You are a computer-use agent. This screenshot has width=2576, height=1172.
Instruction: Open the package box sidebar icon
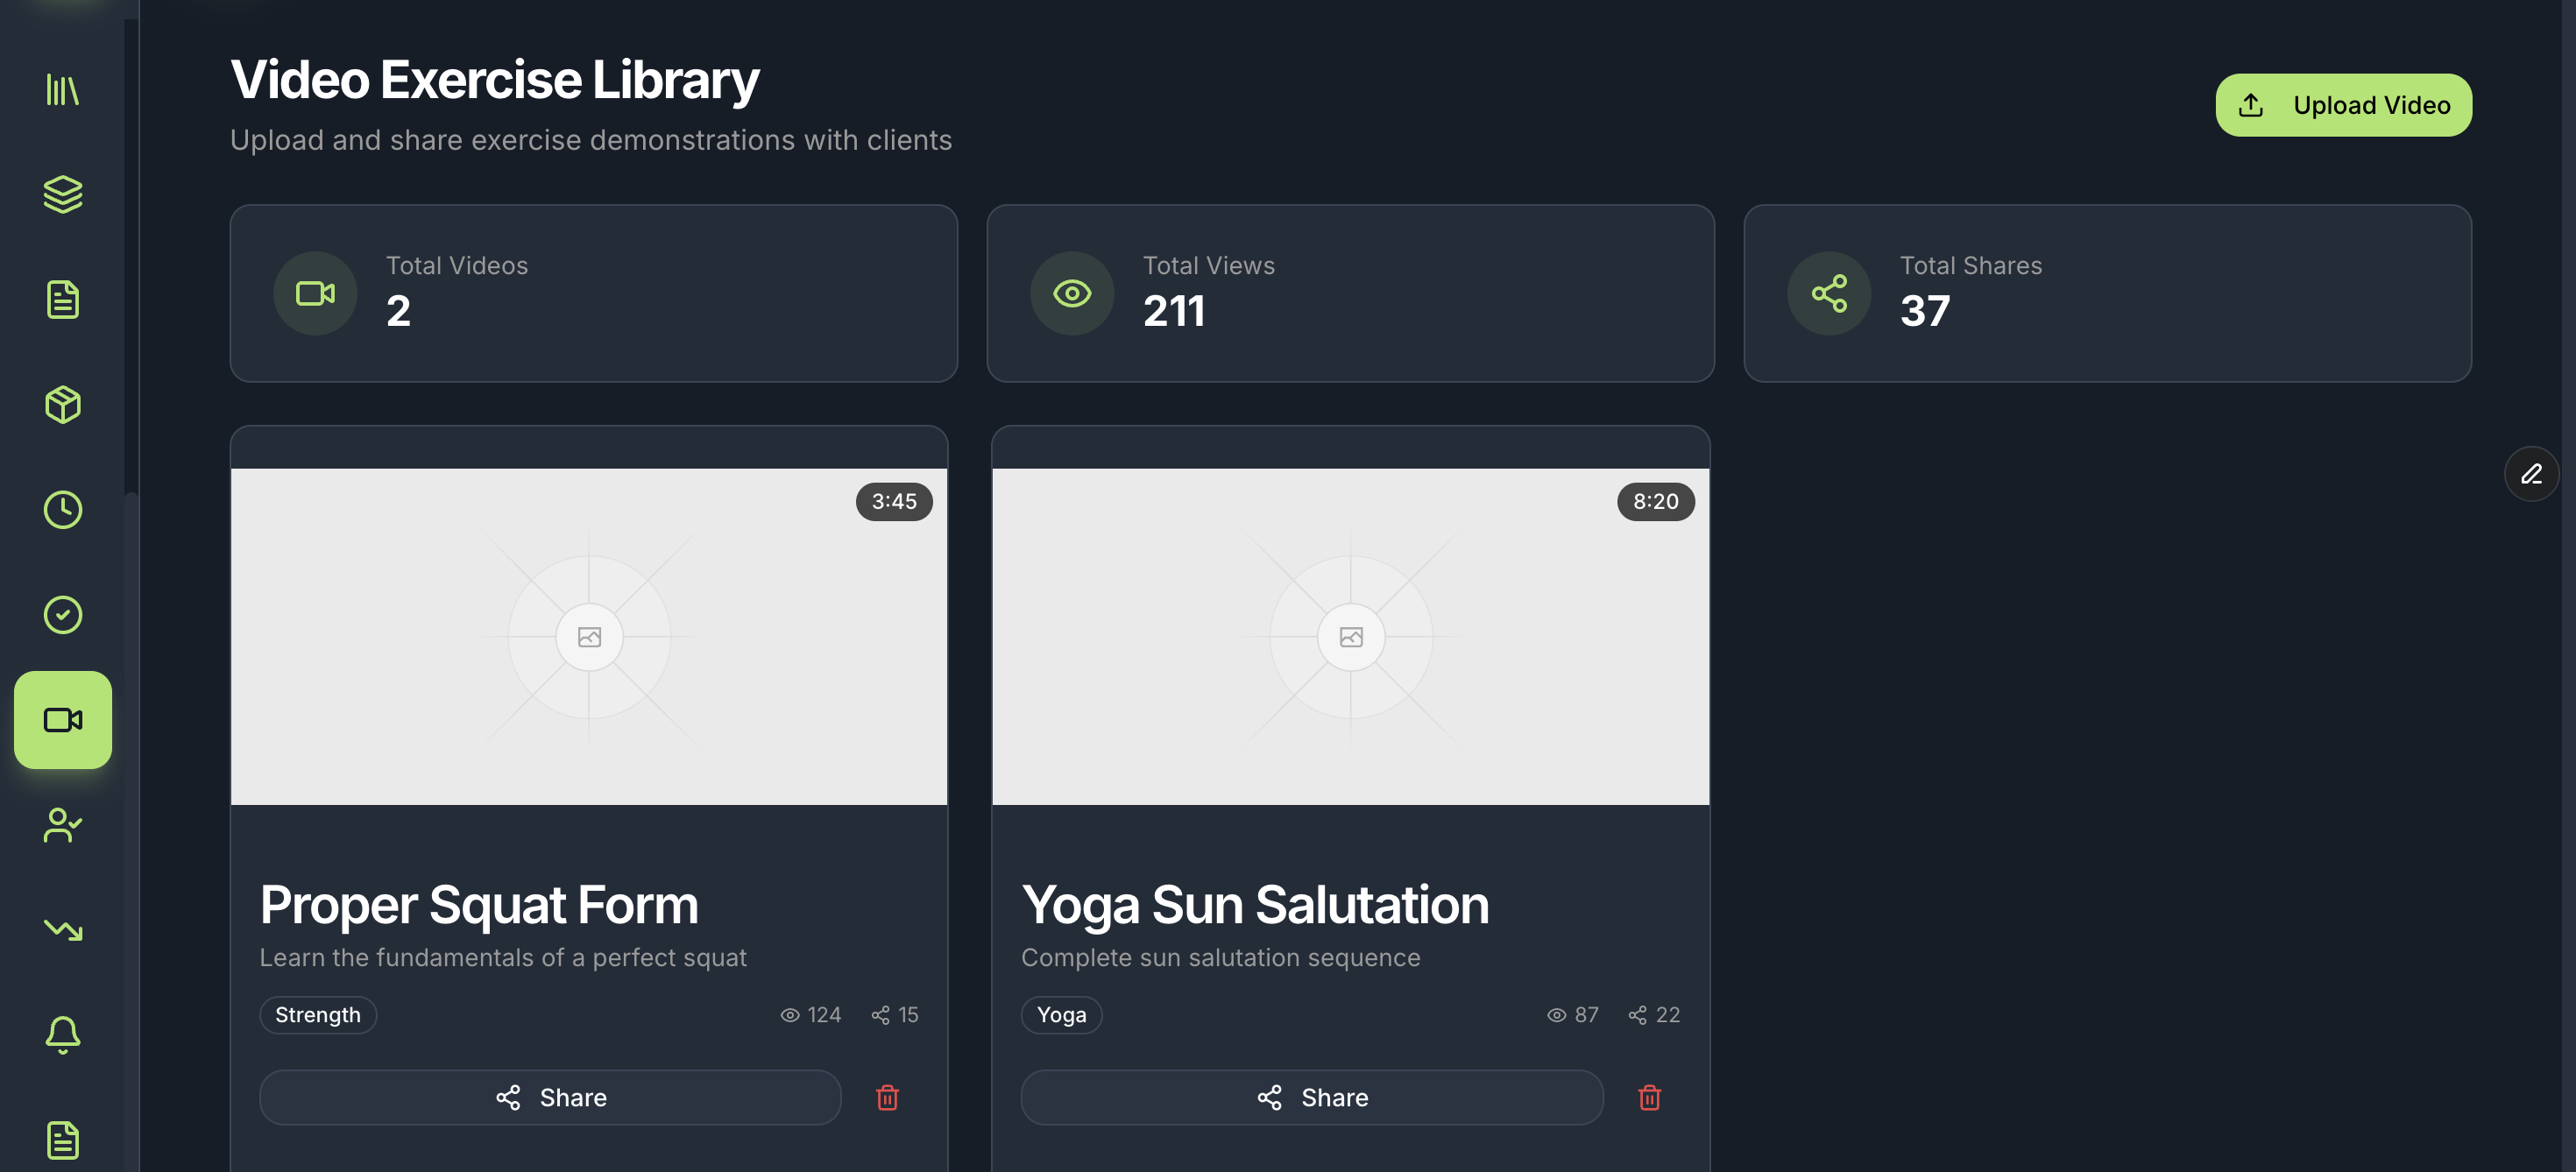62,405
